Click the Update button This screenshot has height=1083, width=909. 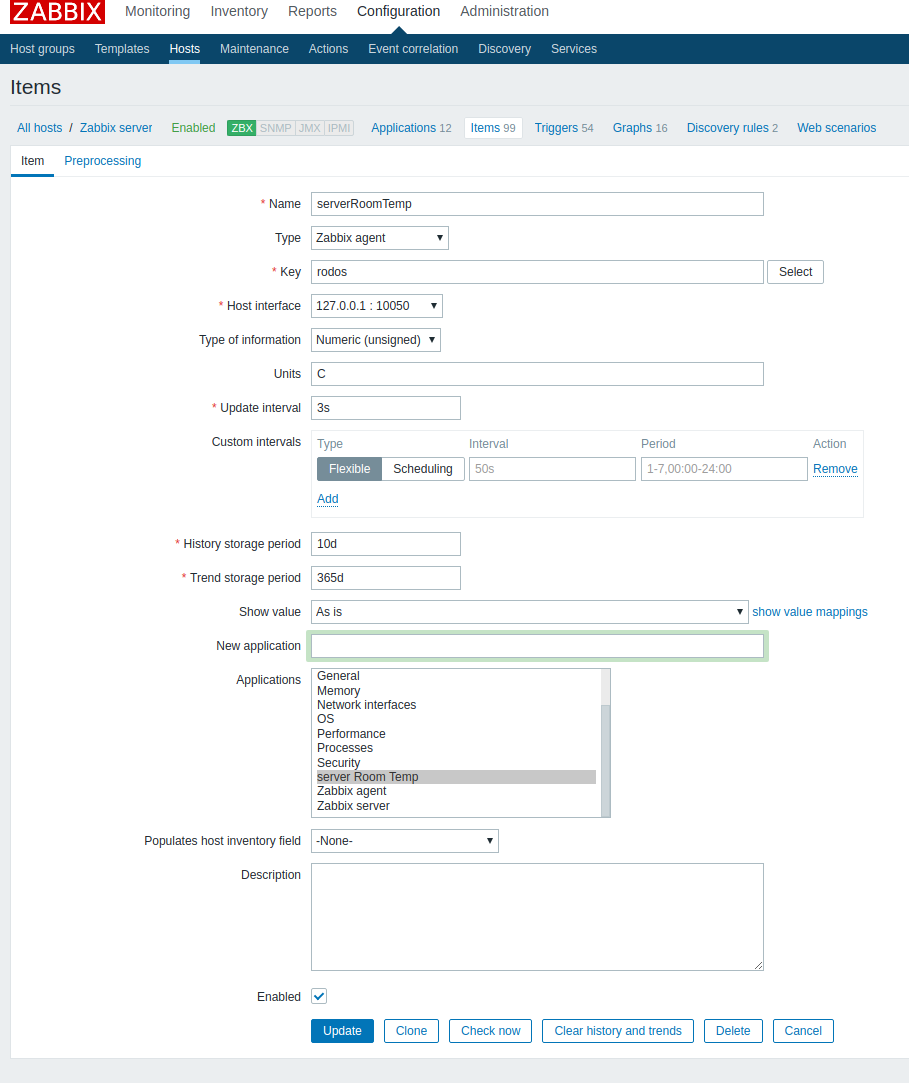click(342, 1031)
